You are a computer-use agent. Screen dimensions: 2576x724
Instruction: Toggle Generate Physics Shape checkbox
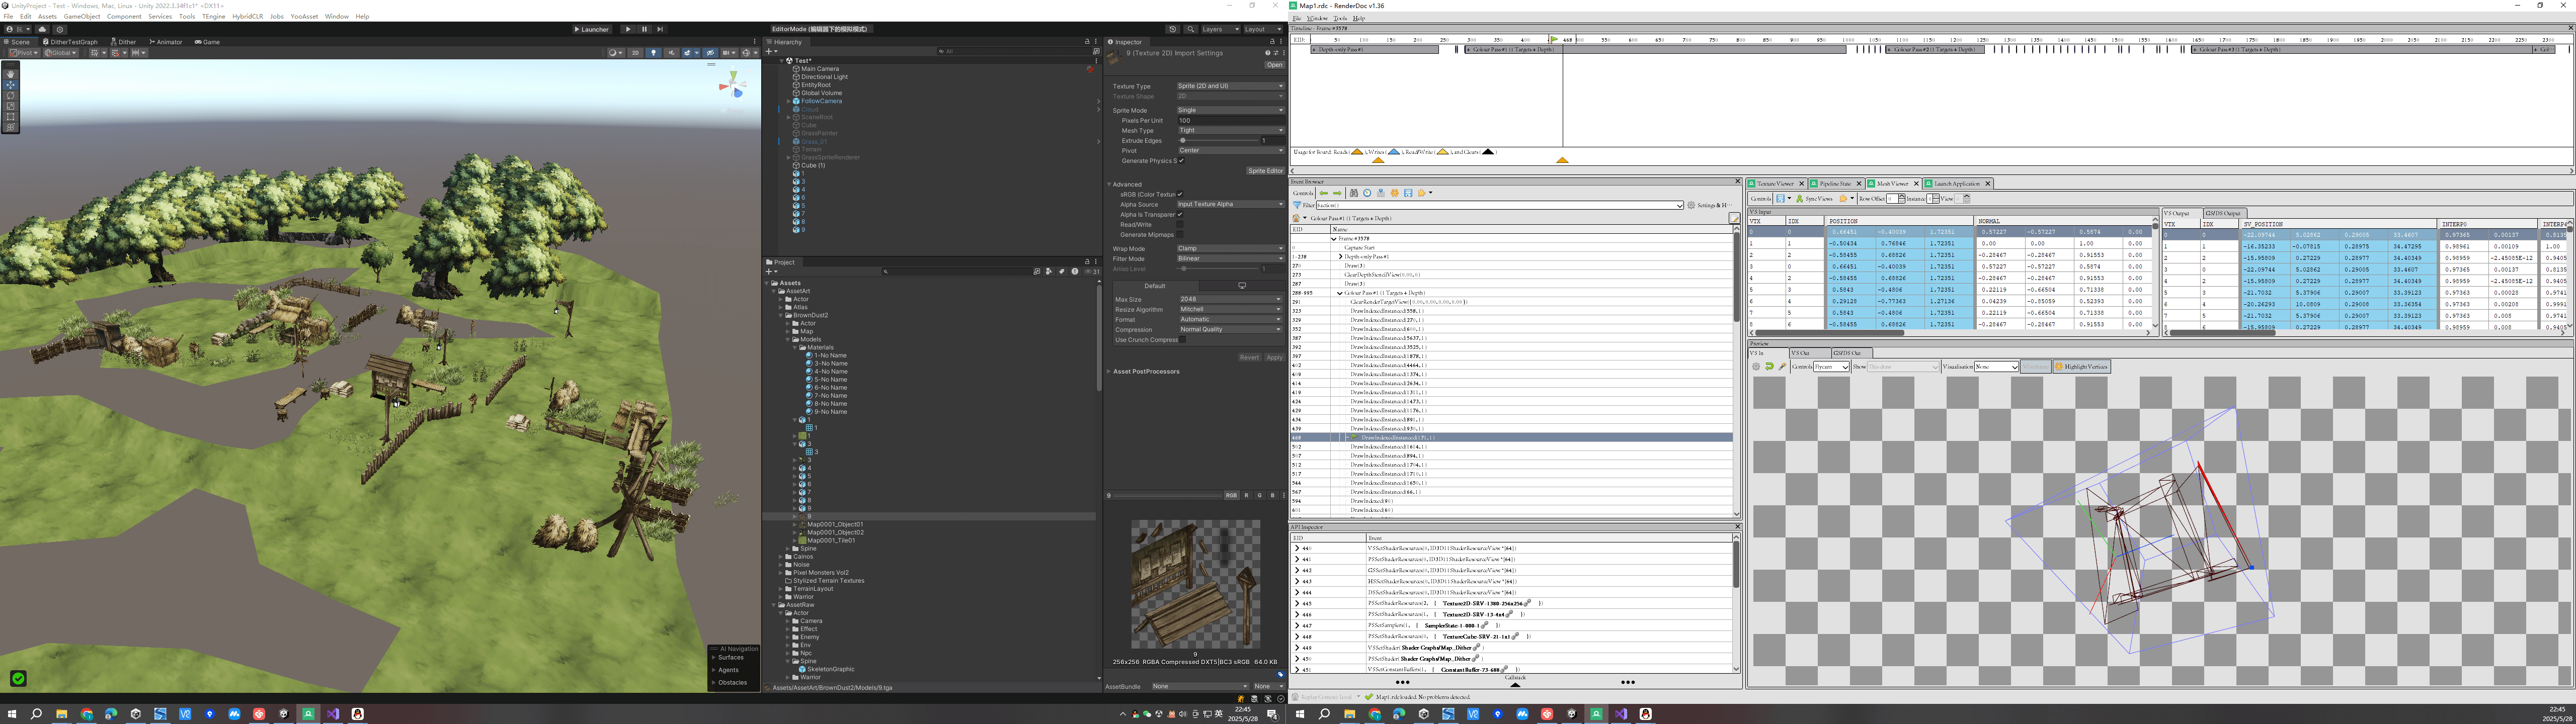(x=1181, y=160)
